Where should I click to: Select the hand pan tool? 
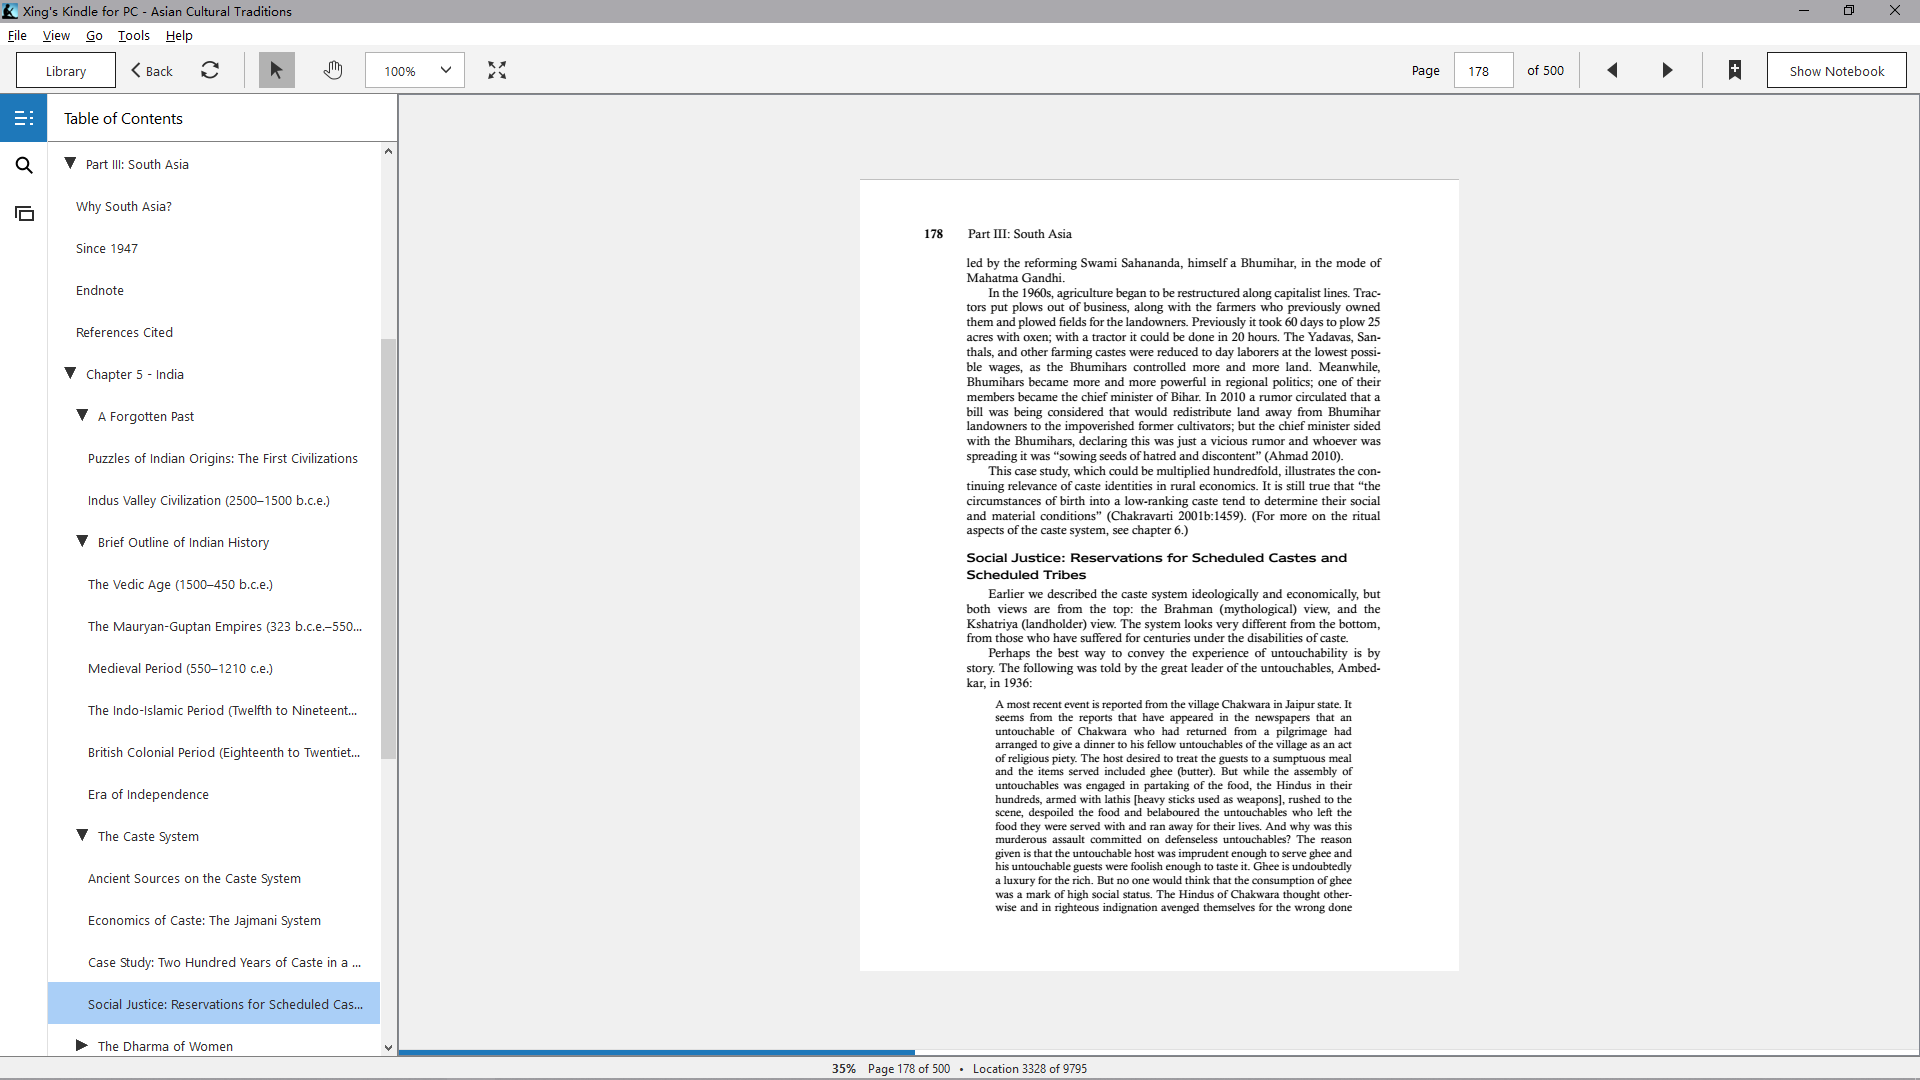[x=333, y=70]
